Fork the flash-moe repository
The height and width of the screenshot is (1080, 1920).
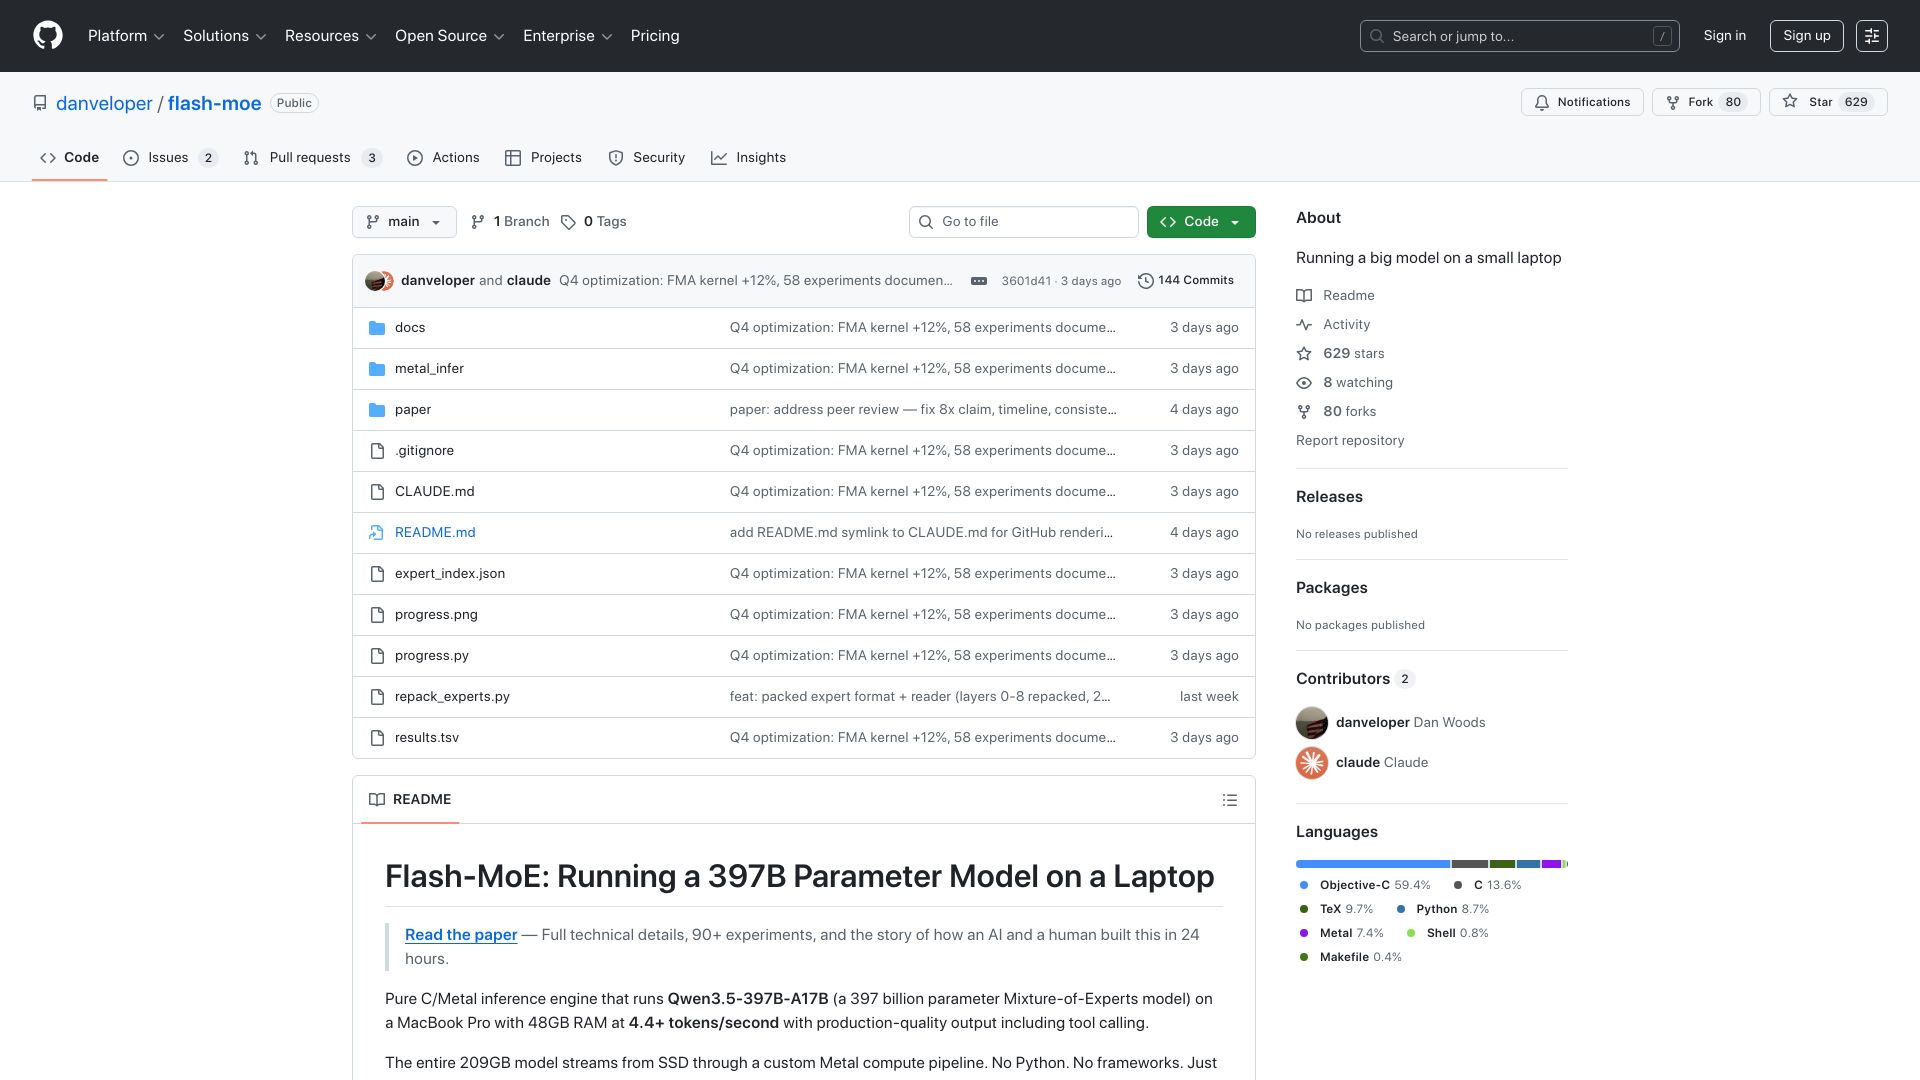[1706, 102]
